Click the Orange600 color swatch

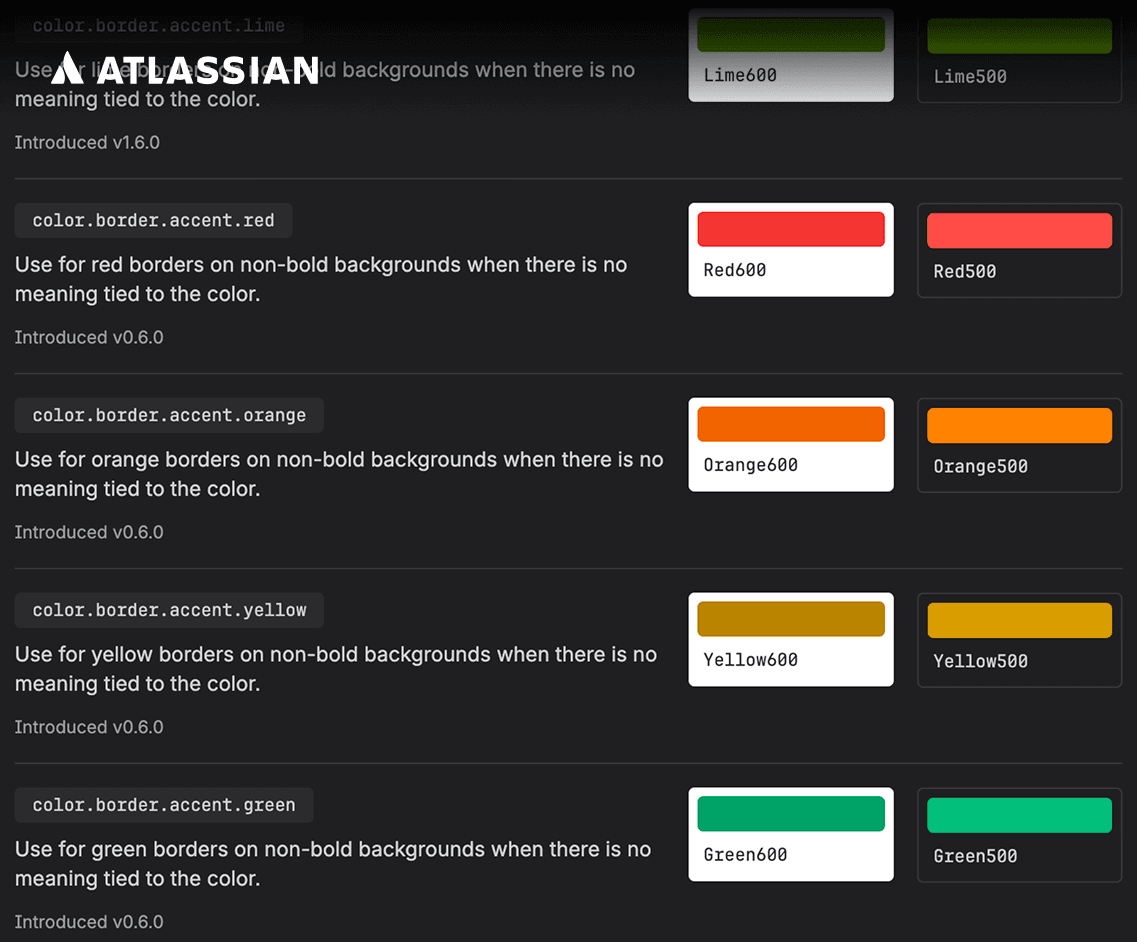pos(790,424)
